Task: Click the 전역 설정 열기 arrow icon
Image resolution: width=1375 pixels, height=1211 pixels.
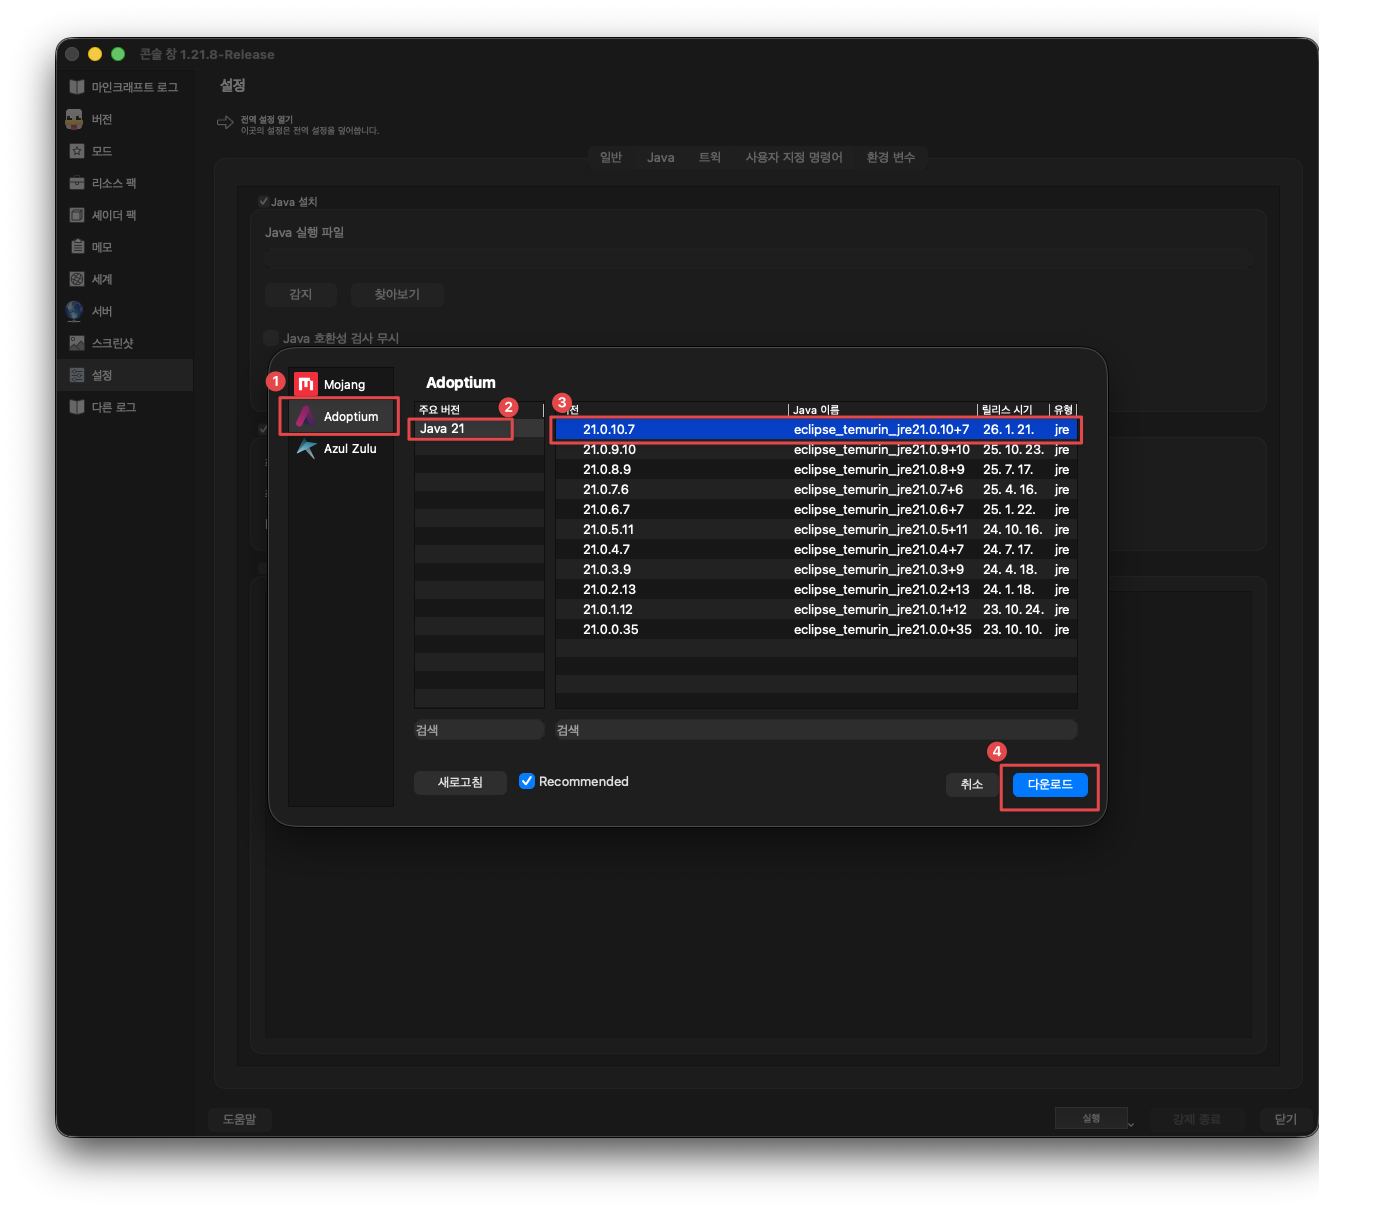Action: (225, 123)
